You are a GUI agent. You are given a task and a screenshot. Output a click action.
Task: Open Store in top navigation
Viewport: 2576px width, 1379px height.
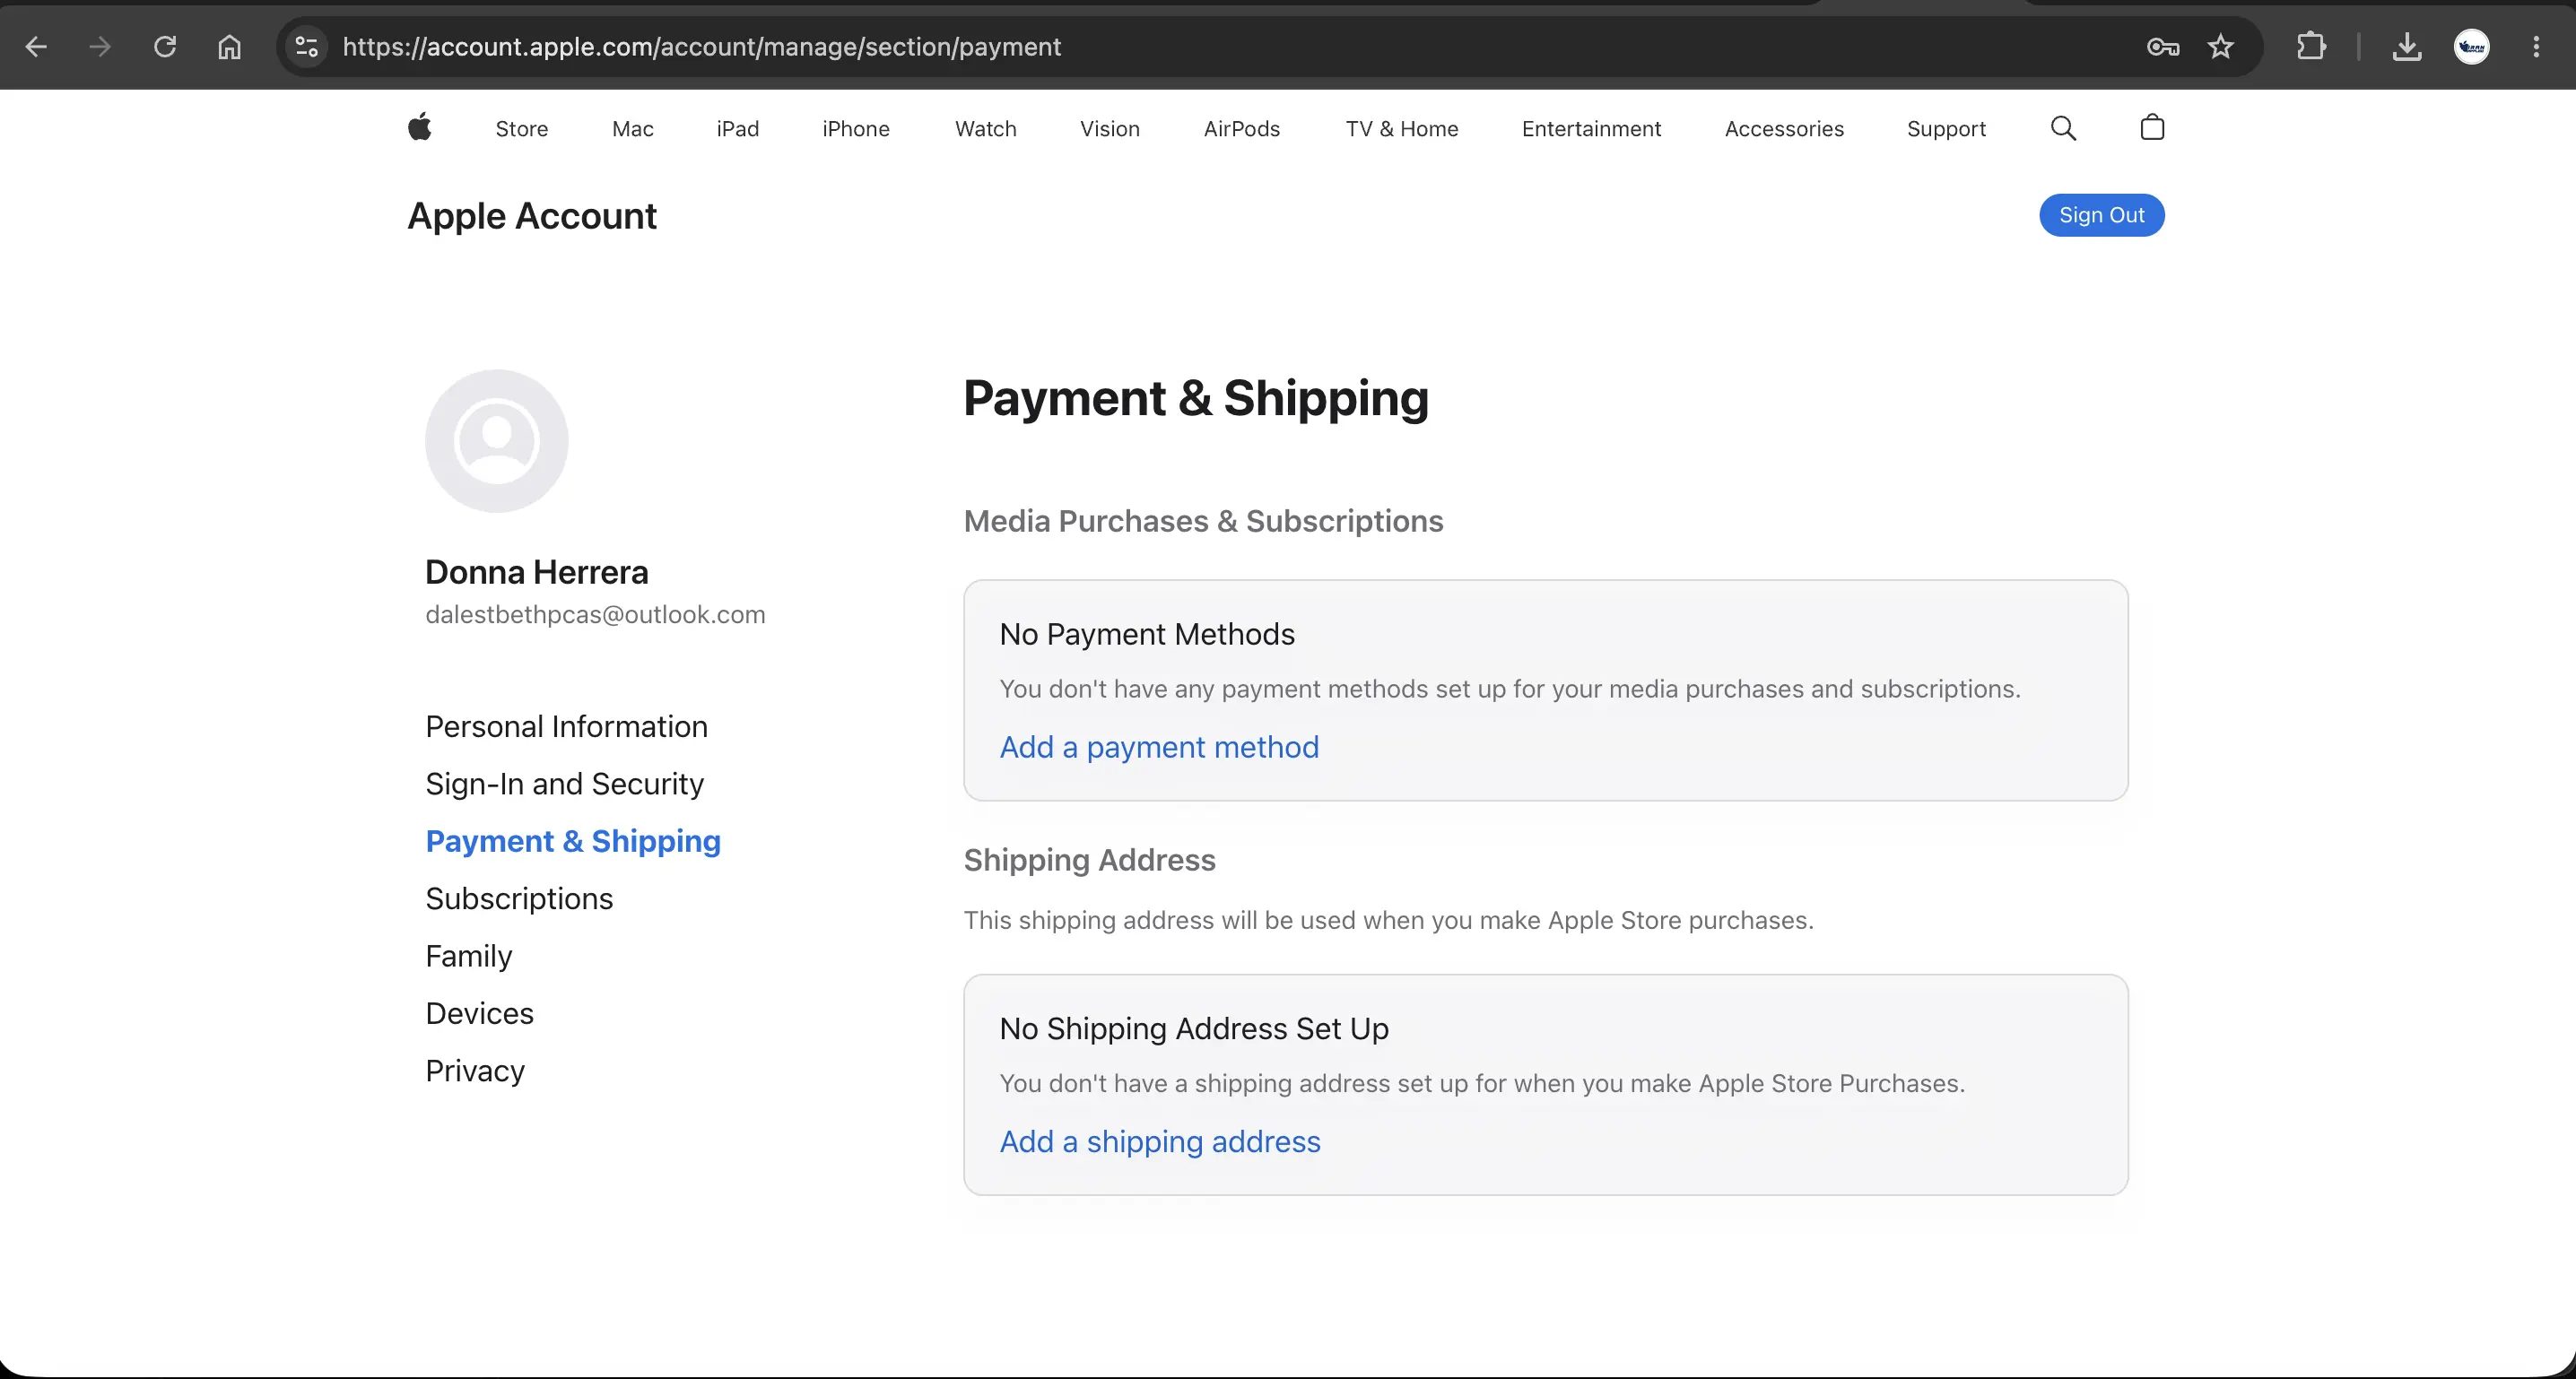[522, 129]
